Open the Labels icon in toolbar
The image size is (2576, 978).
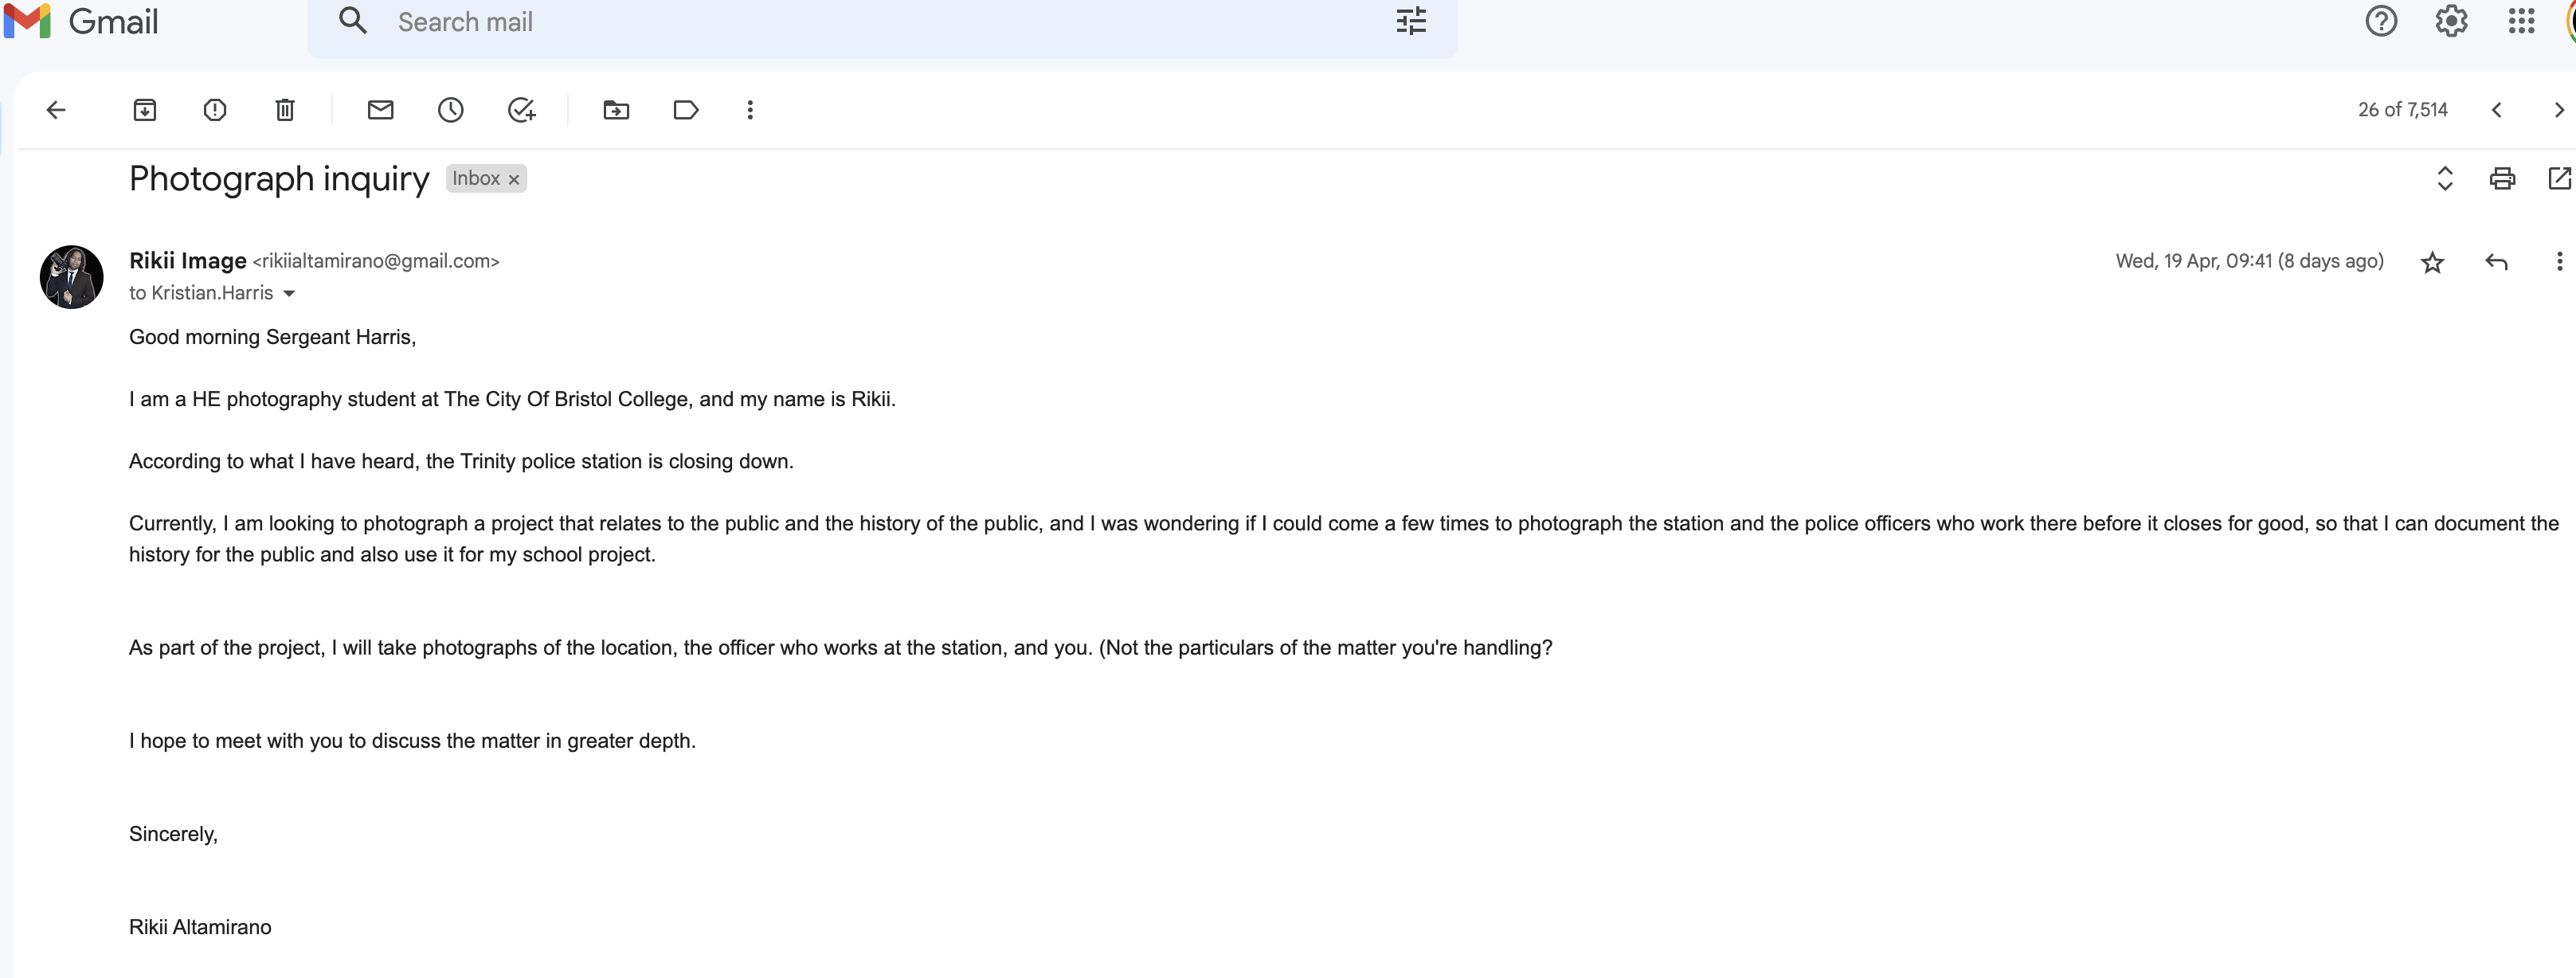pyautogui.click(x=686, y=110)
